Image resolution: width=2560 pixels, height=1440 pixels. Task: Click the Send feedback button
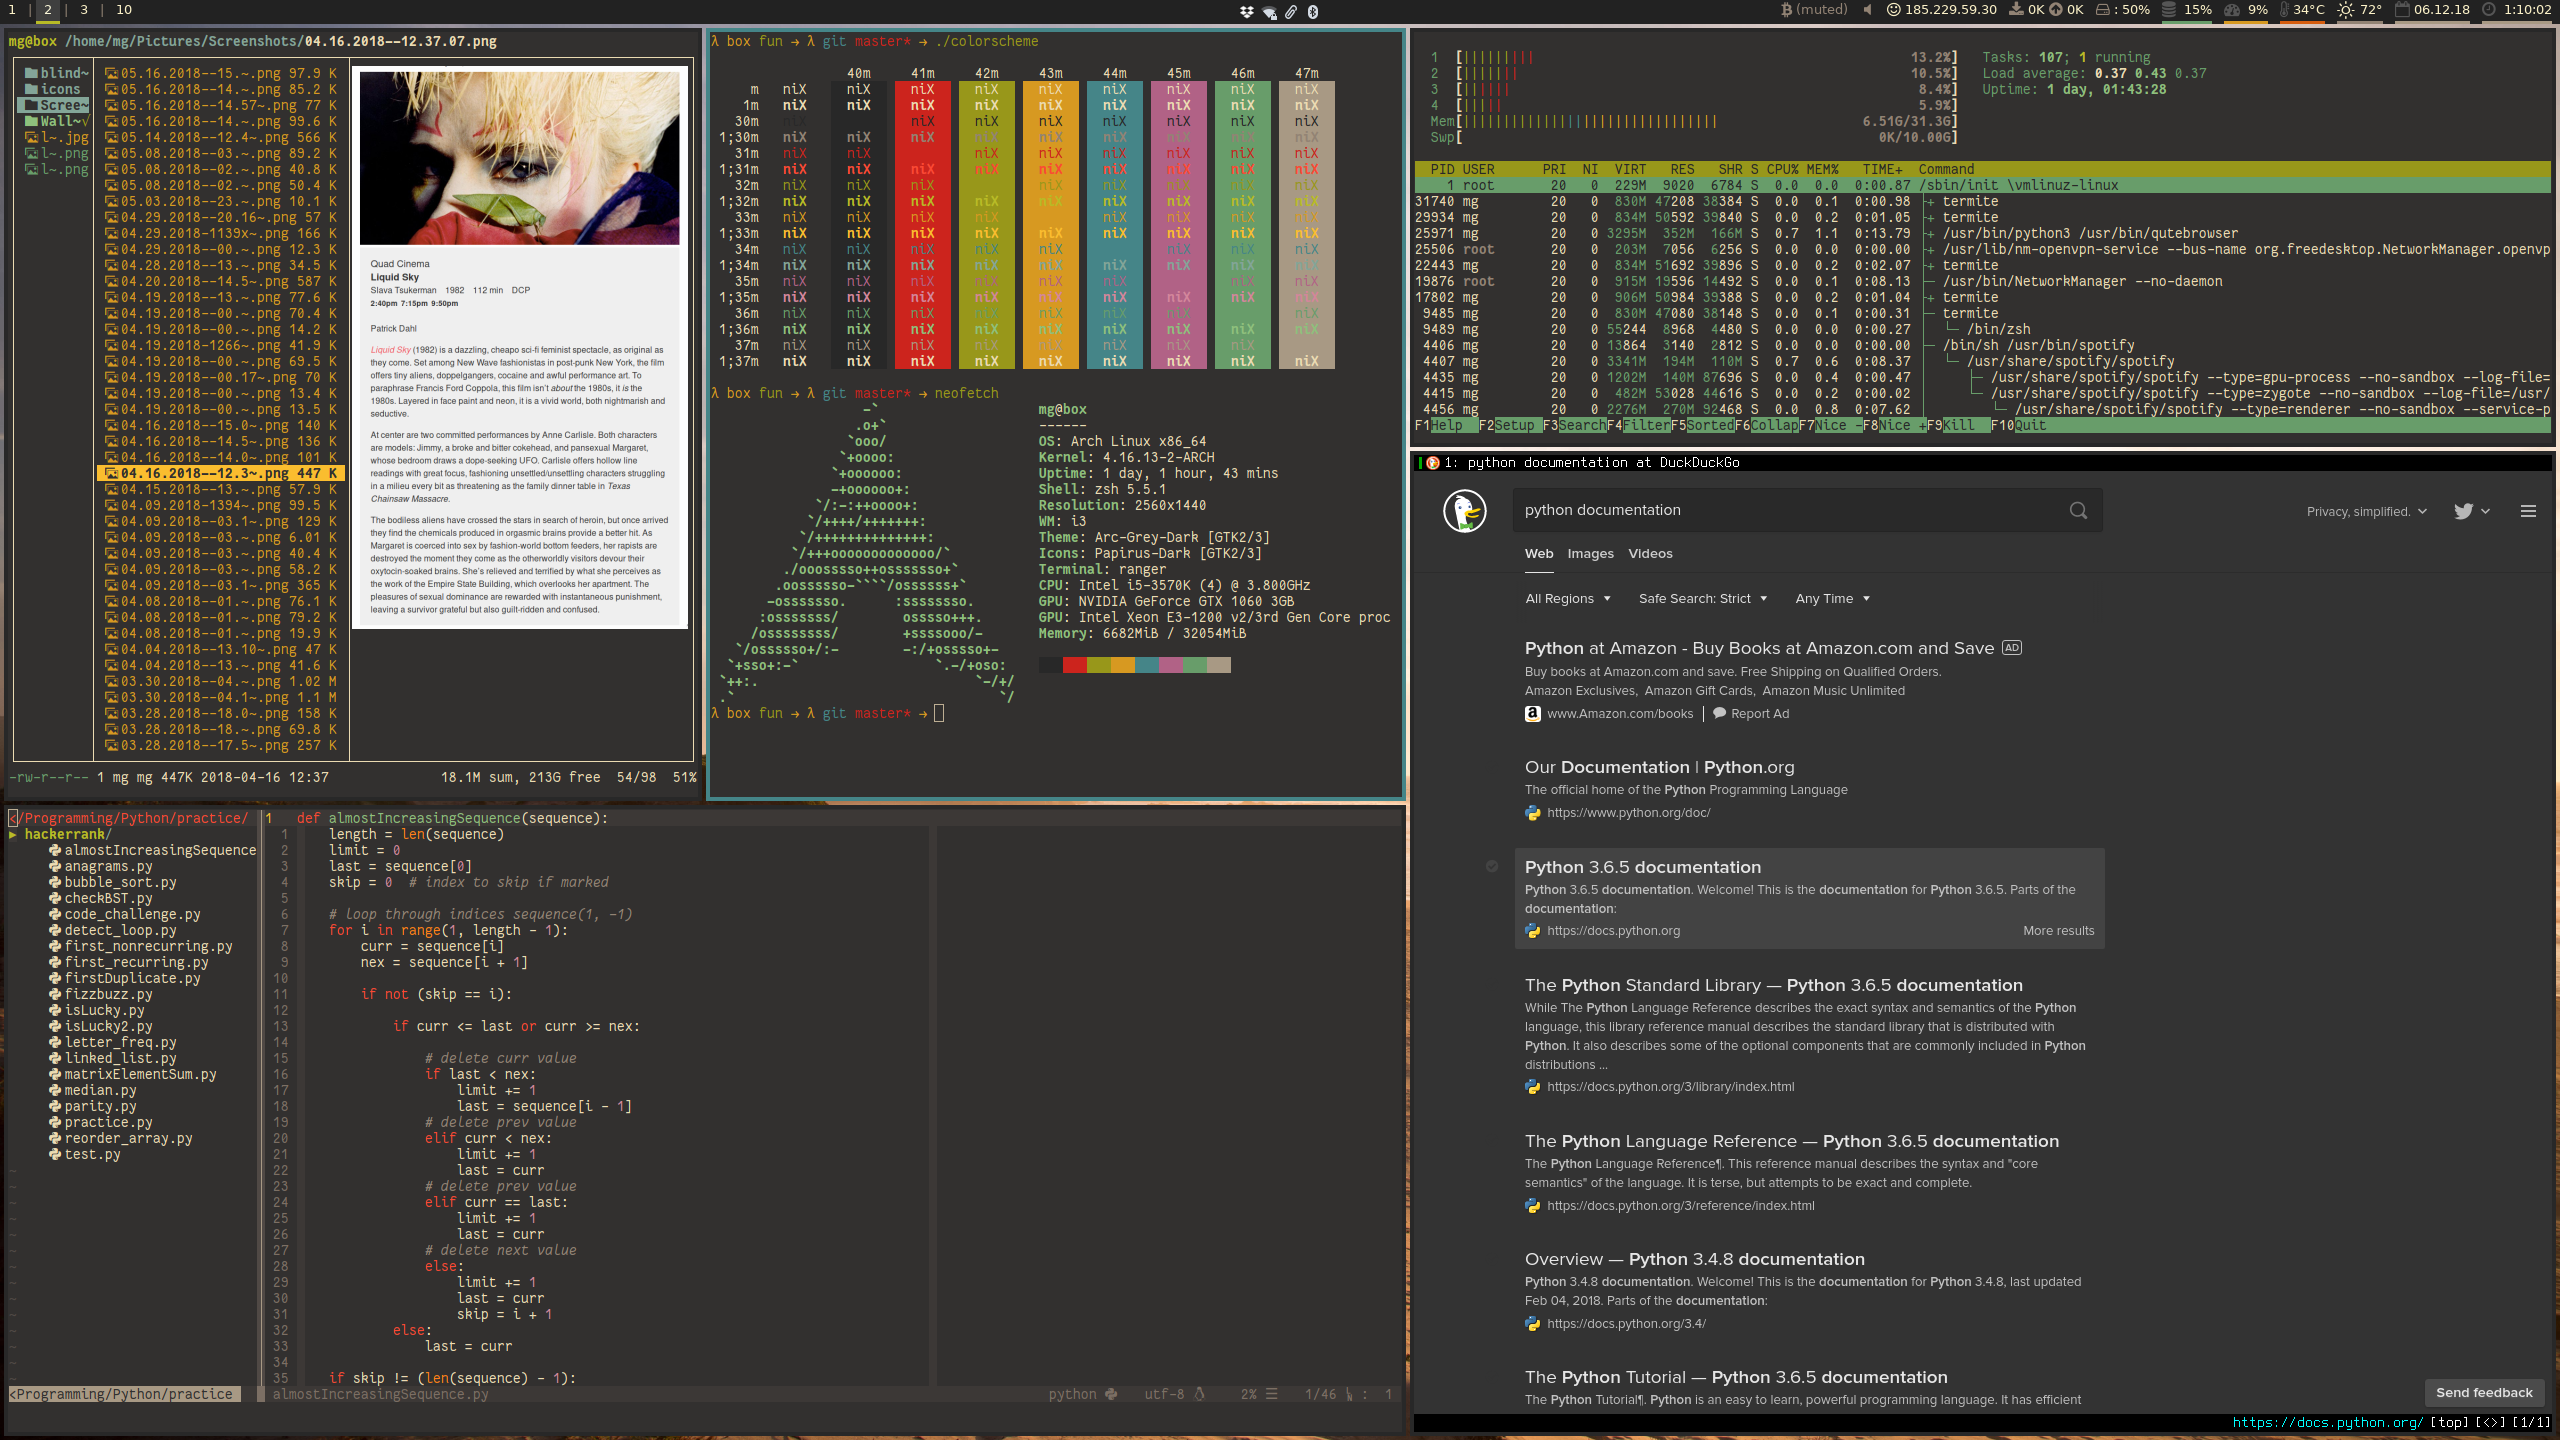(2483, 1393)
